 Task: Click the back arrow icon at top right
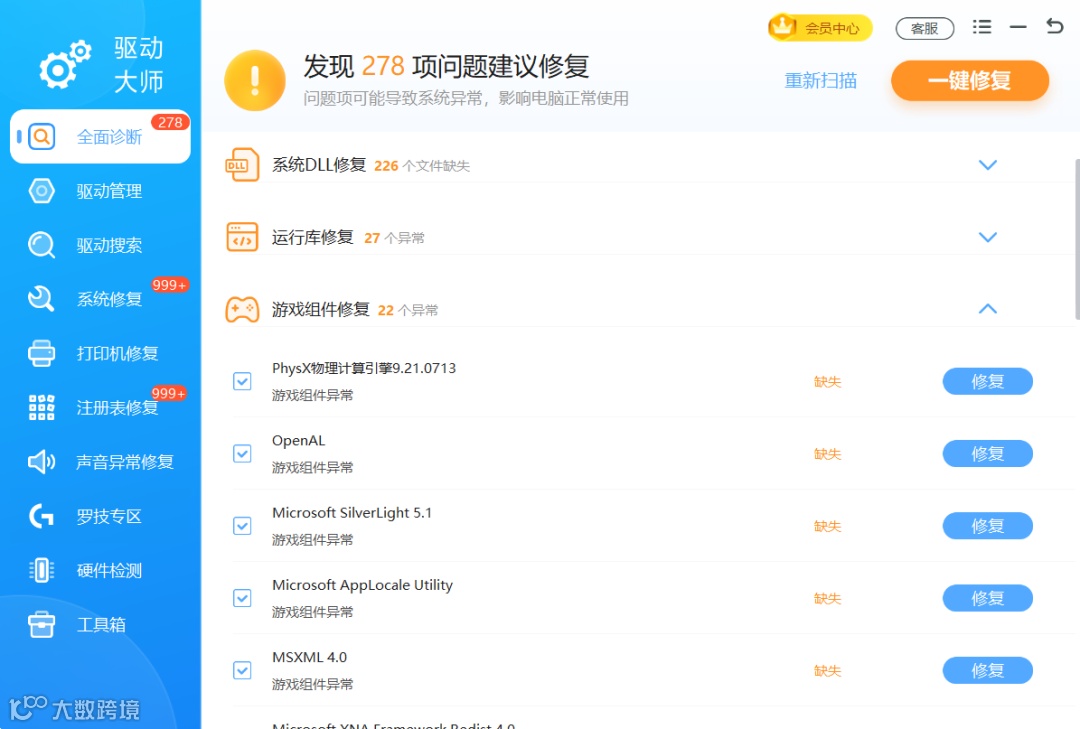coord(1055,26)
